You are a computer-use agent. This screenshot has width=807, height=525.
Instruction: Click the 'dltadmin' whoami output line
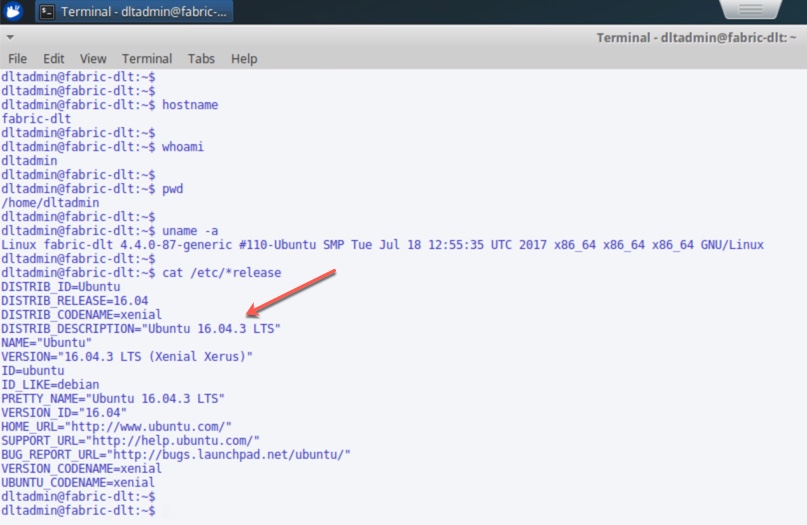point(29,161)
